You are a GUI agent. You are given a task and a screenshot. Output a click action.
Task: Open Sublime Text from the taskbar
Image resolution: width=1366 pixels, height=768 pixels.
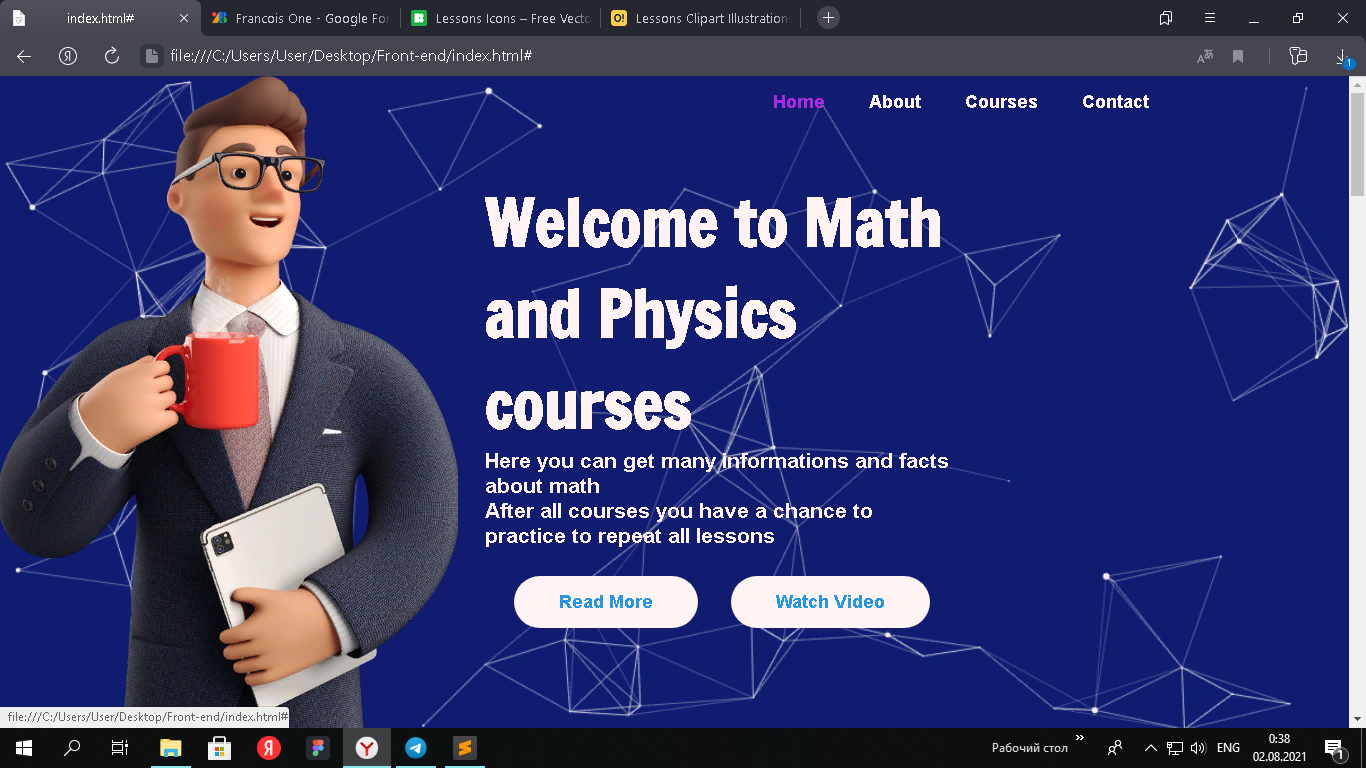click(x=465, y=747)
